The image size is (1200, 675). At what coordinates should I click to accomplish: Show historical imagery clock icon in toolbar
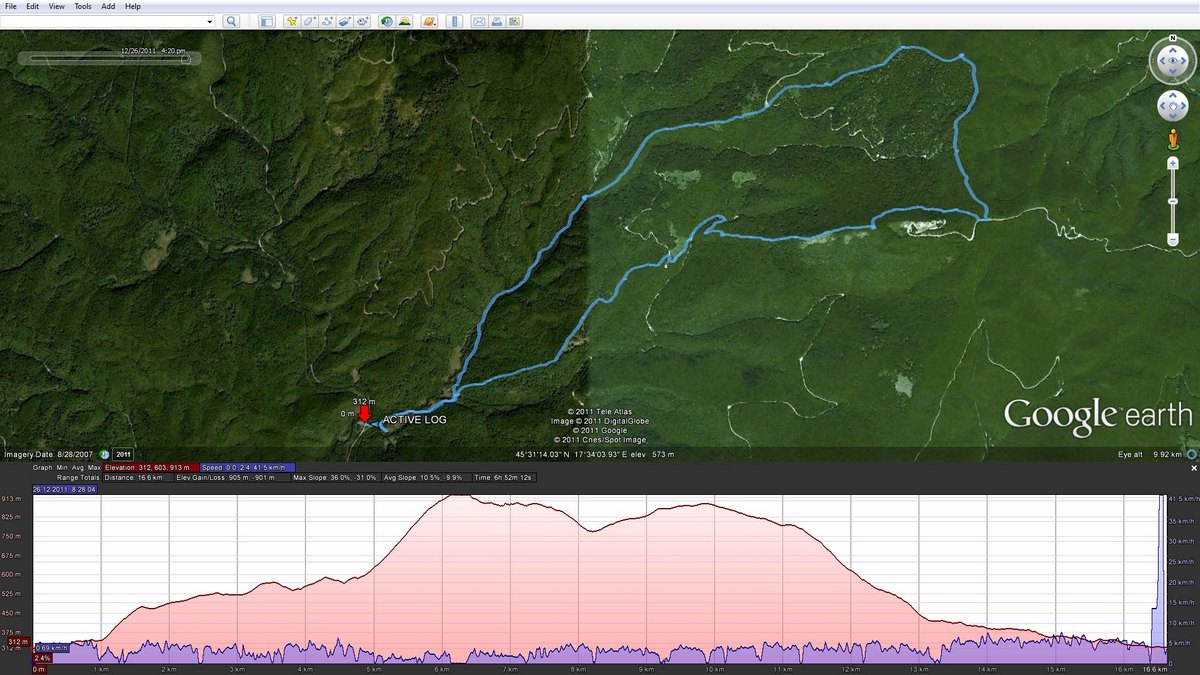tap(386, 20)
